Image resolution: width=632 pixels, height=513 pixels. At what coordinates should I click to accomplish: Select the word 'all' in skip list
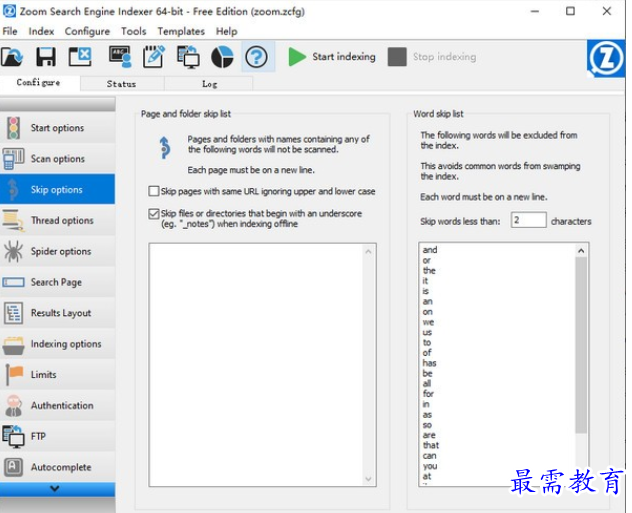coord(427,383)
